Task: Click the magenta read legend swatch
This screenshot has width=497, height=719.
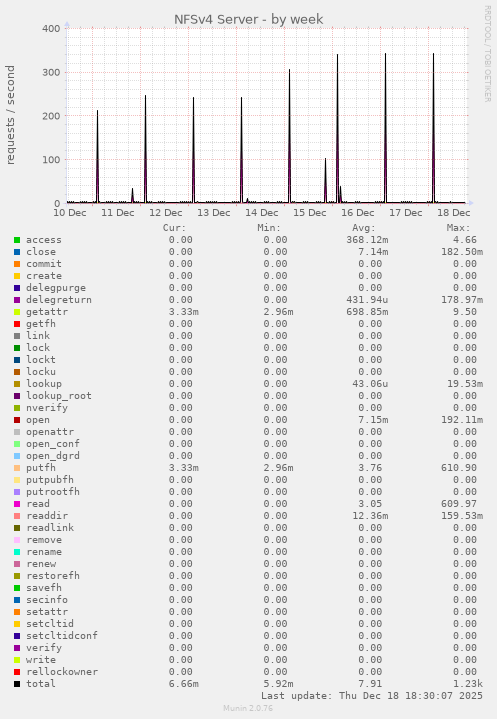Action: point(17,504)
